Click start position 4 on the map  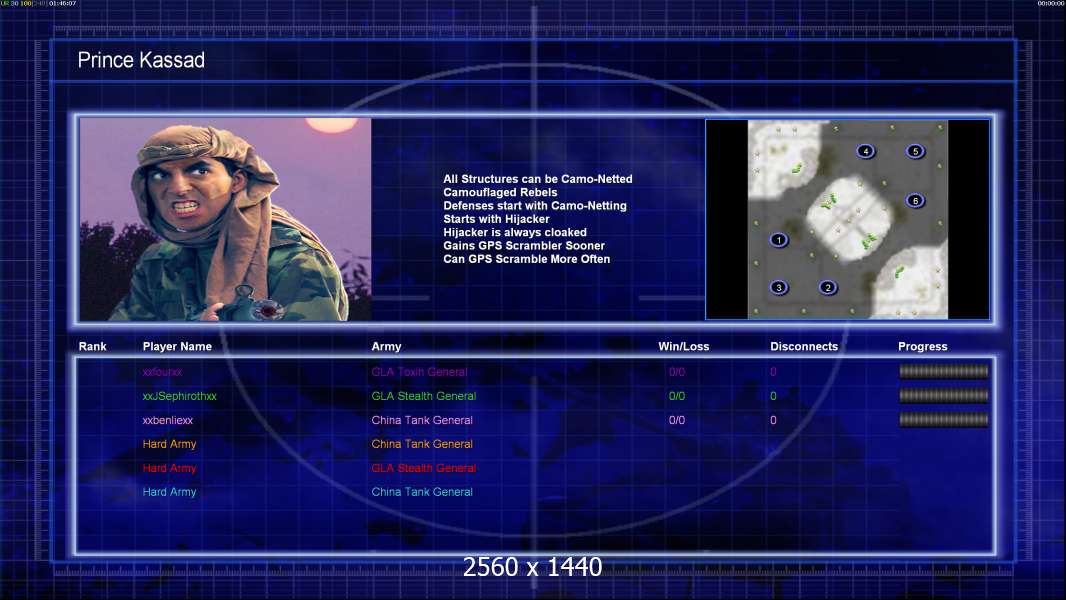[x=865, y=151]
